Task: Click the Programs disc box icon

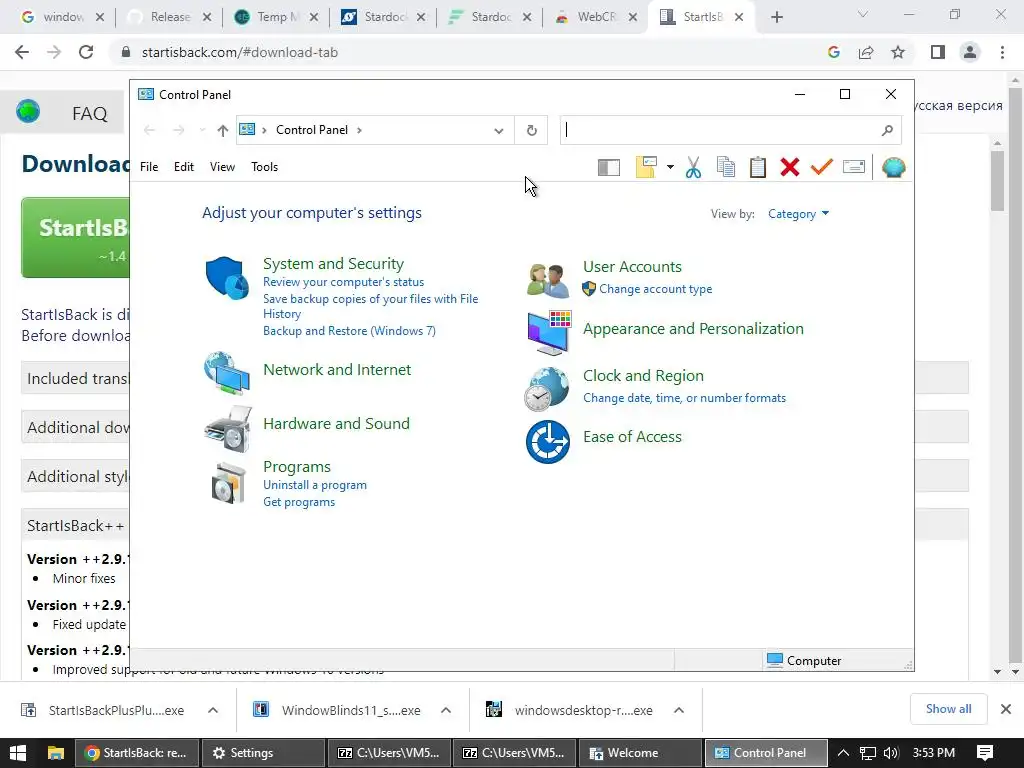Action: (228, 483)
